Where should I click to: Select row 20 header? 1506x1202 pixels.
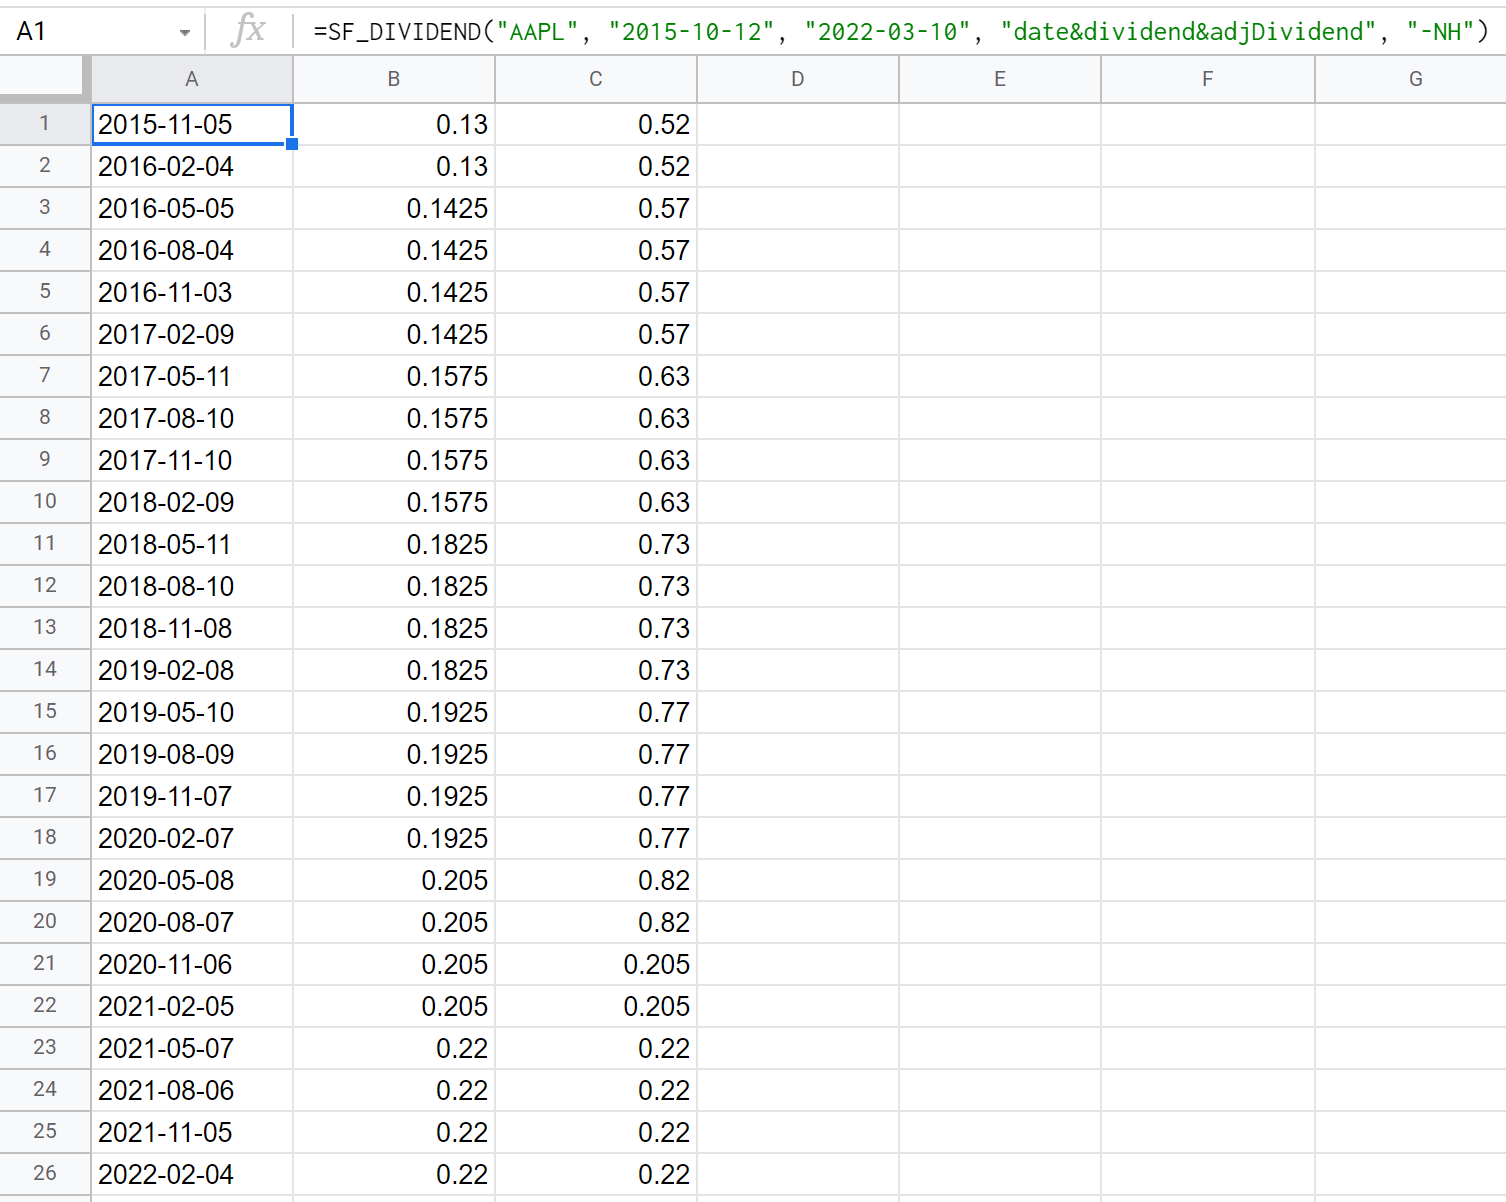(x=45, y=922)
